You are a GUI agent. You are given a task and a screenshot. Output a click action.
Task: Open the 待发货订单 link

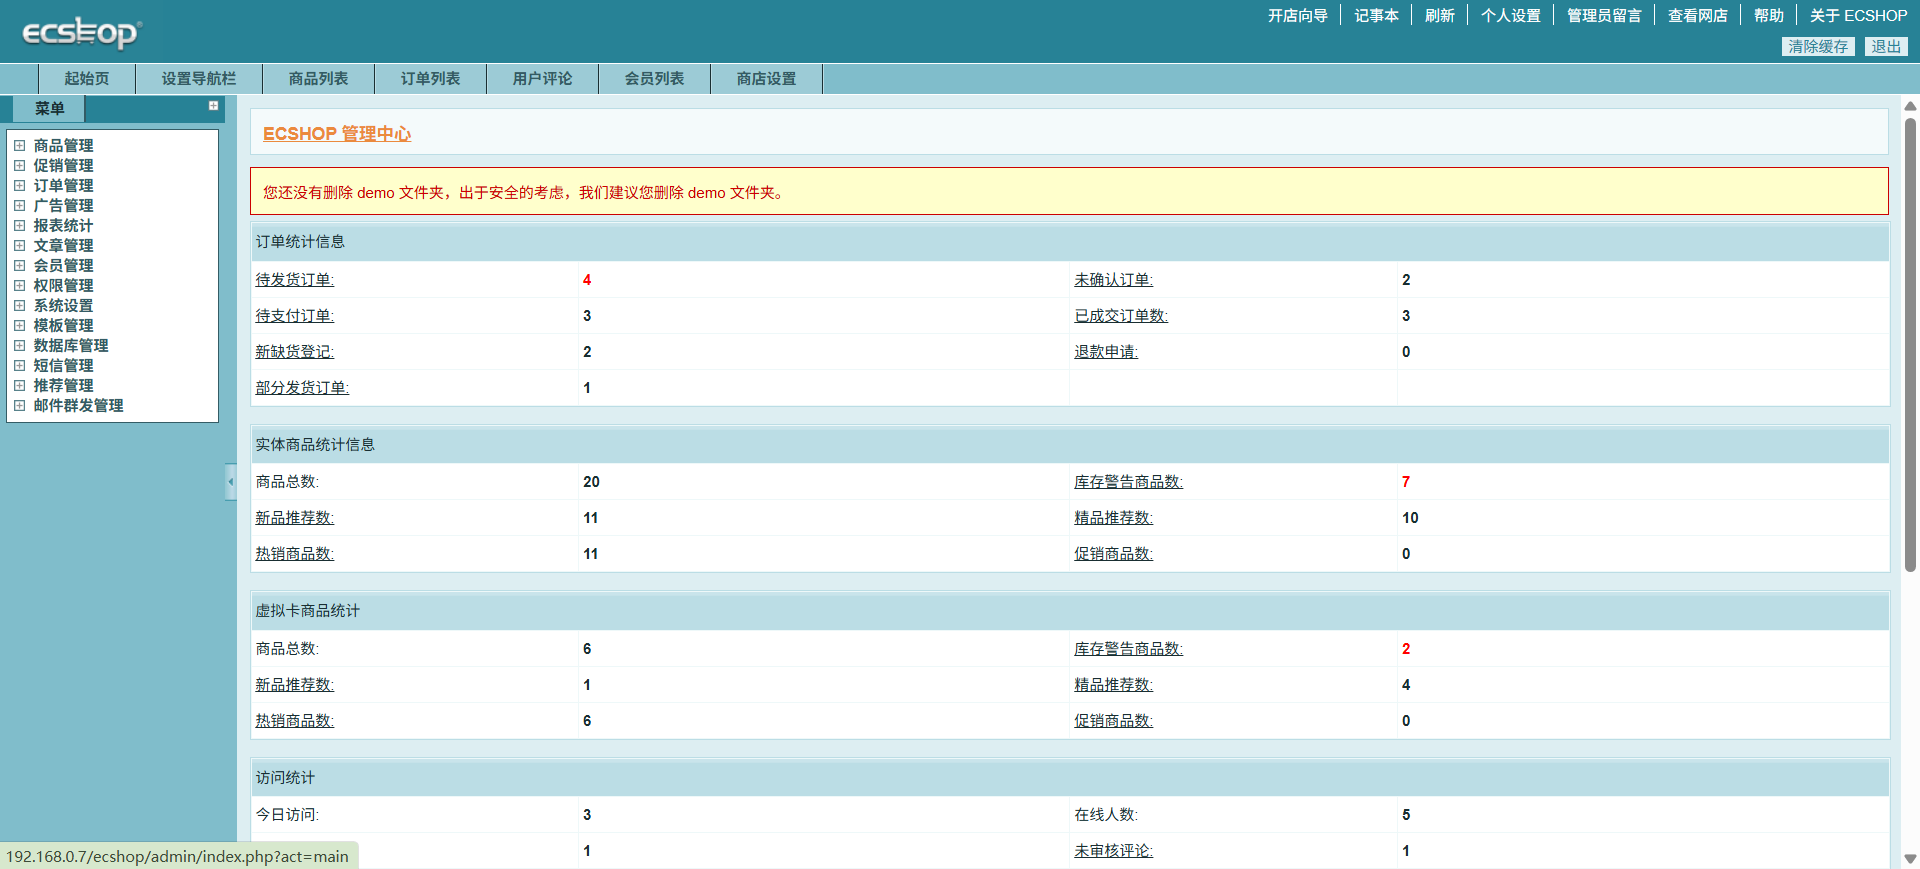point(295,280)
